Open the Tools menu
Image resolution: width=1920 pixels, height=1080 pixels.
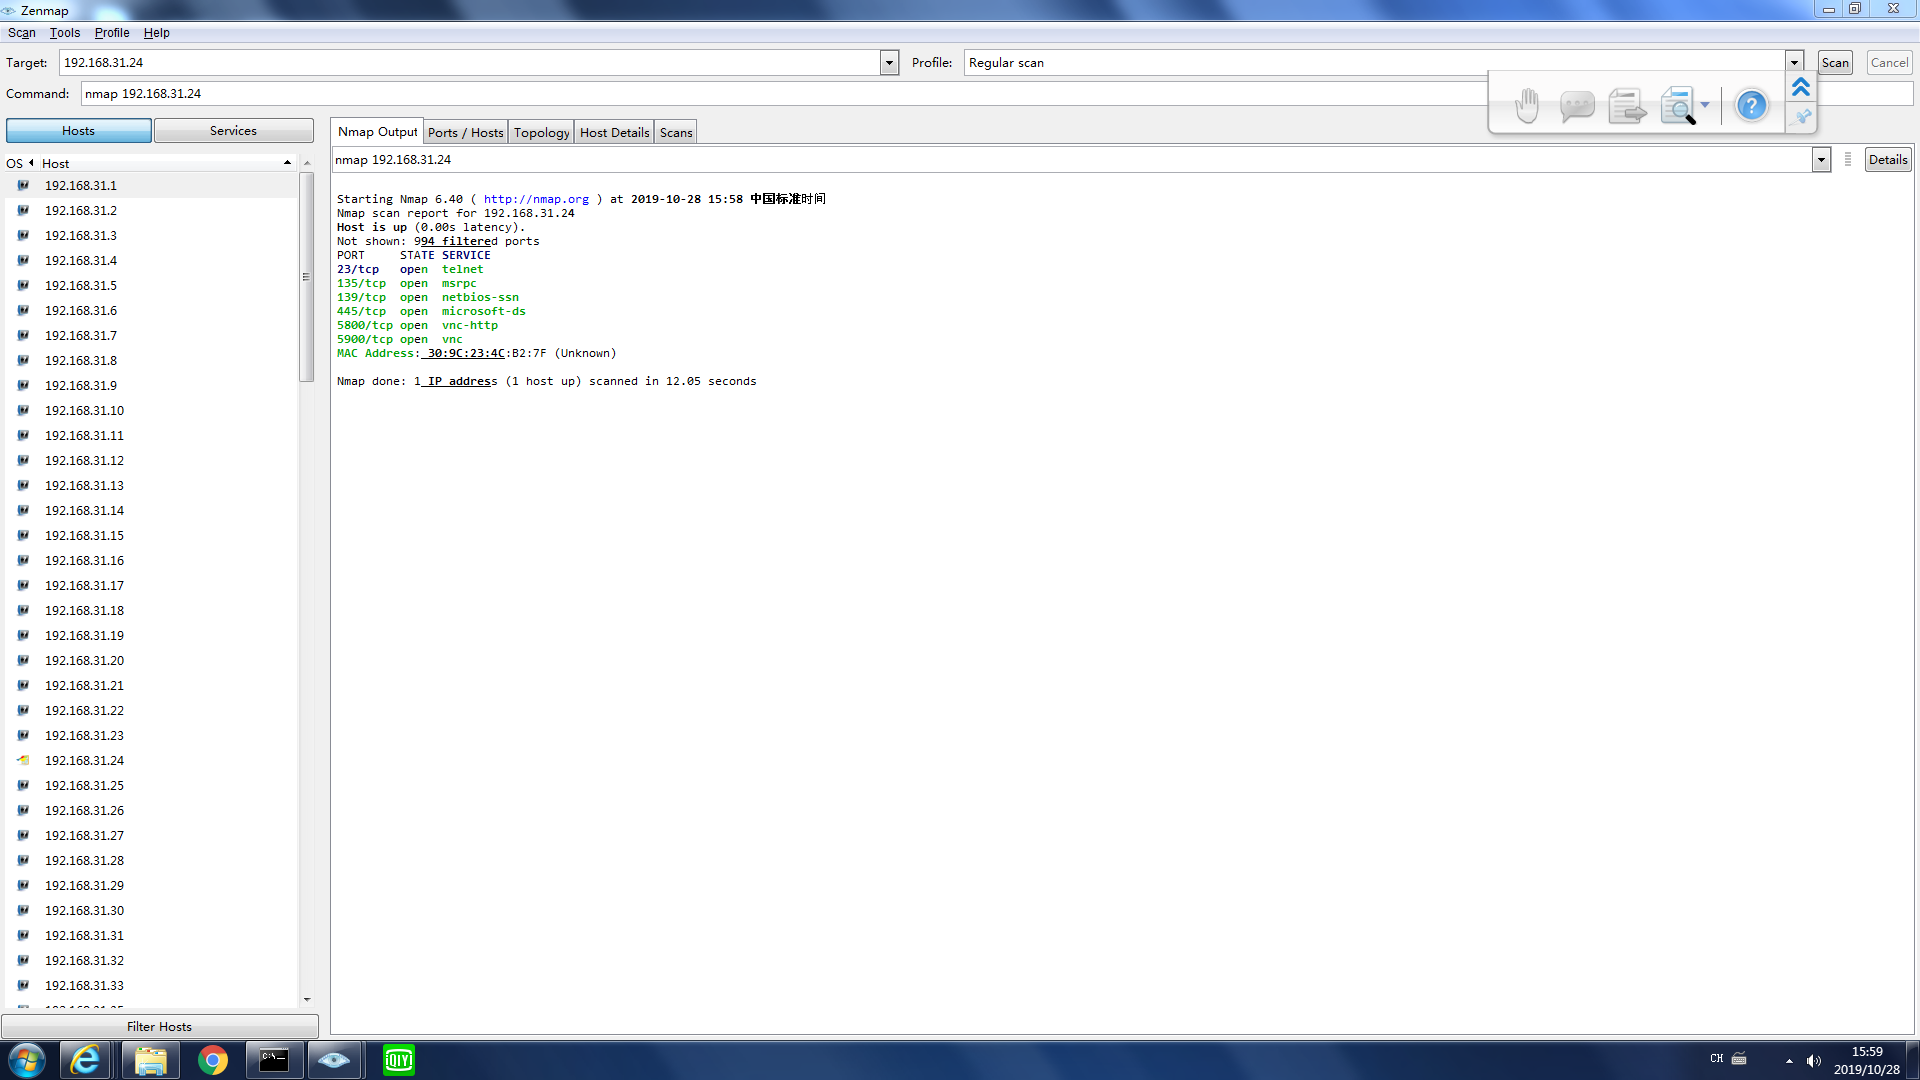65,33
